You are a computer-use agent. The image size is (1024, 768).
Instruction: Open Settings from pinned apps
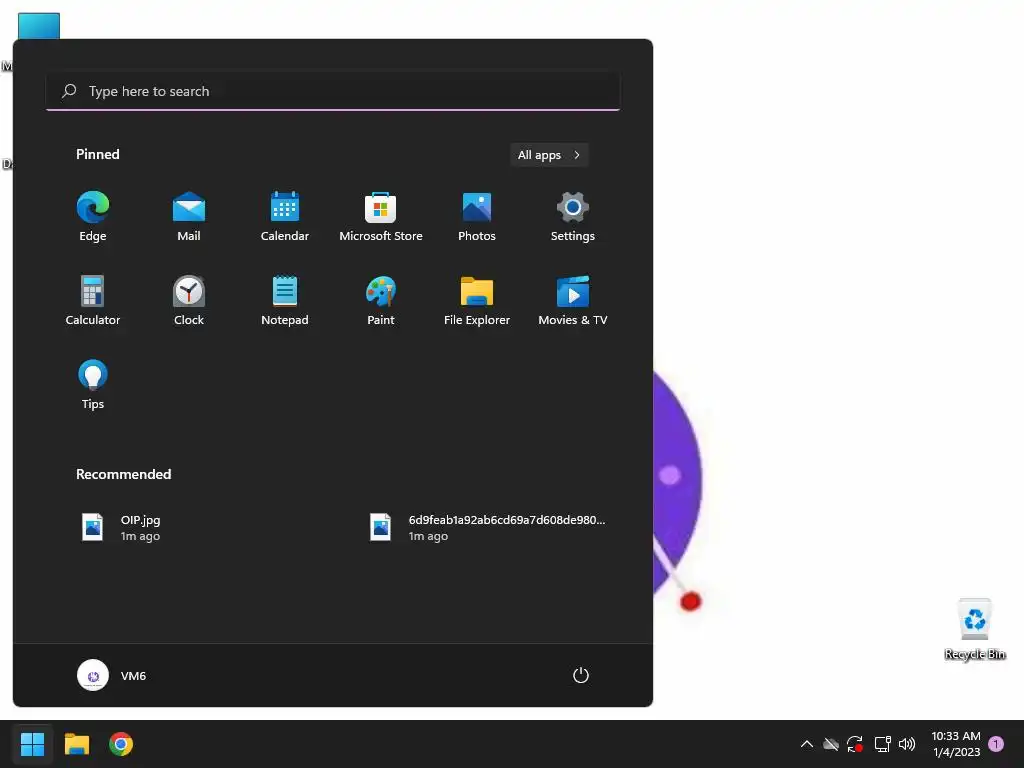tap(573, 217)
